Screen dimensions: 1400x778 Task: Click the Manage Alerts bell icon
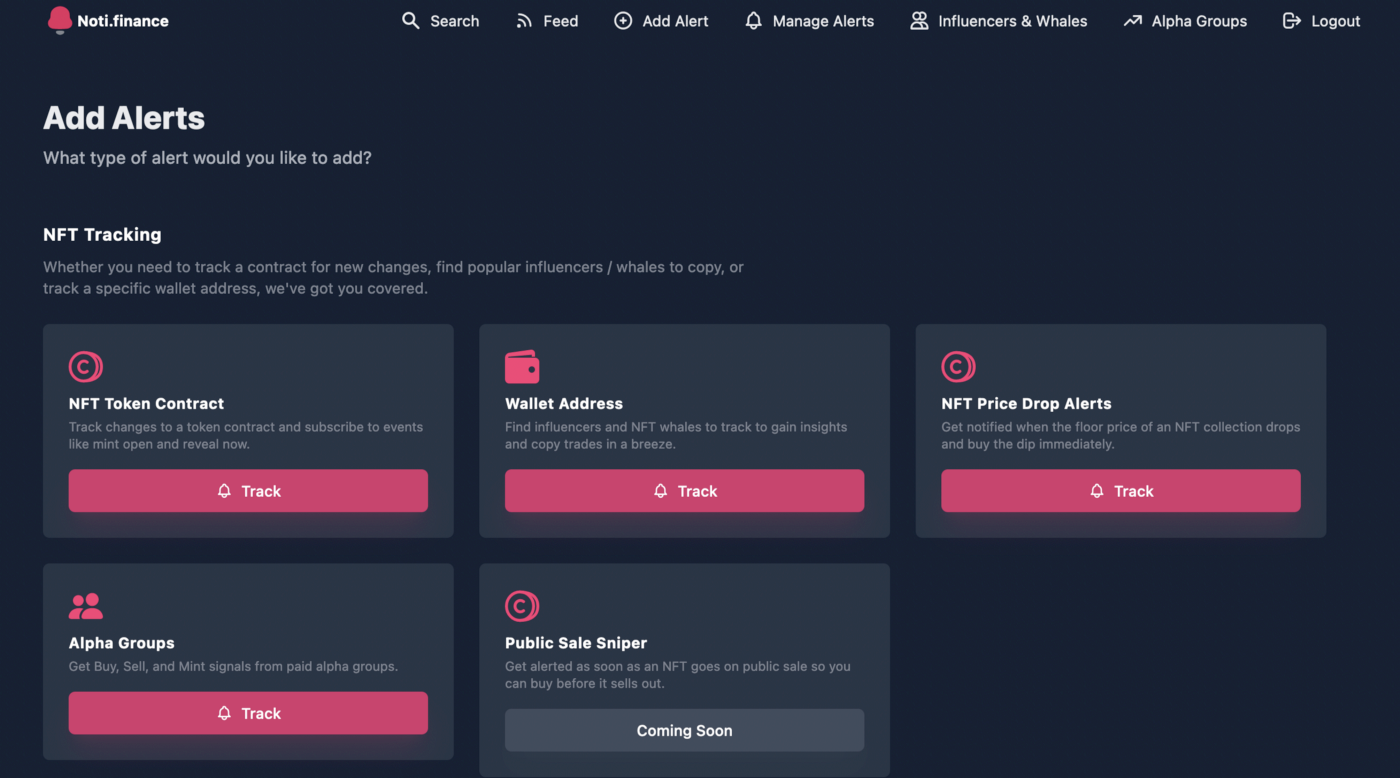pos(754,21)
